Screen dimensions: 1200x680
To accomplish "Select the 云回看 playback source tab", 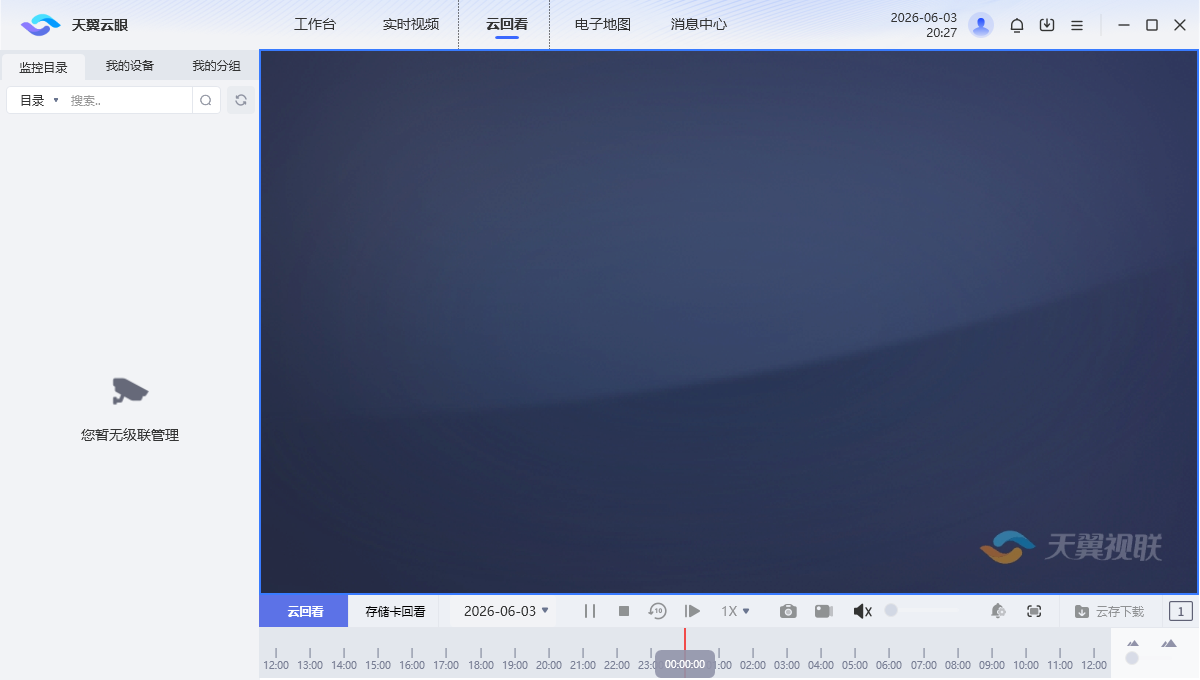I will coord(304,611).
